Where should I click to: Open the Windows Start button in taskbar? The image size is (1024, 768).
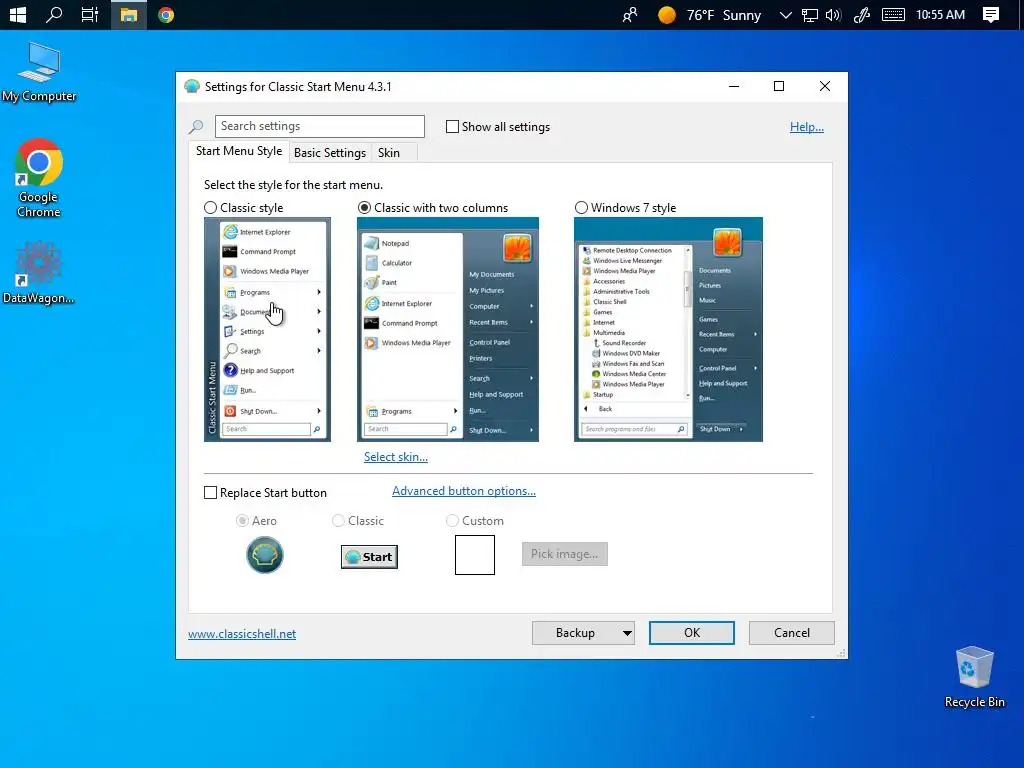point(18,14)
